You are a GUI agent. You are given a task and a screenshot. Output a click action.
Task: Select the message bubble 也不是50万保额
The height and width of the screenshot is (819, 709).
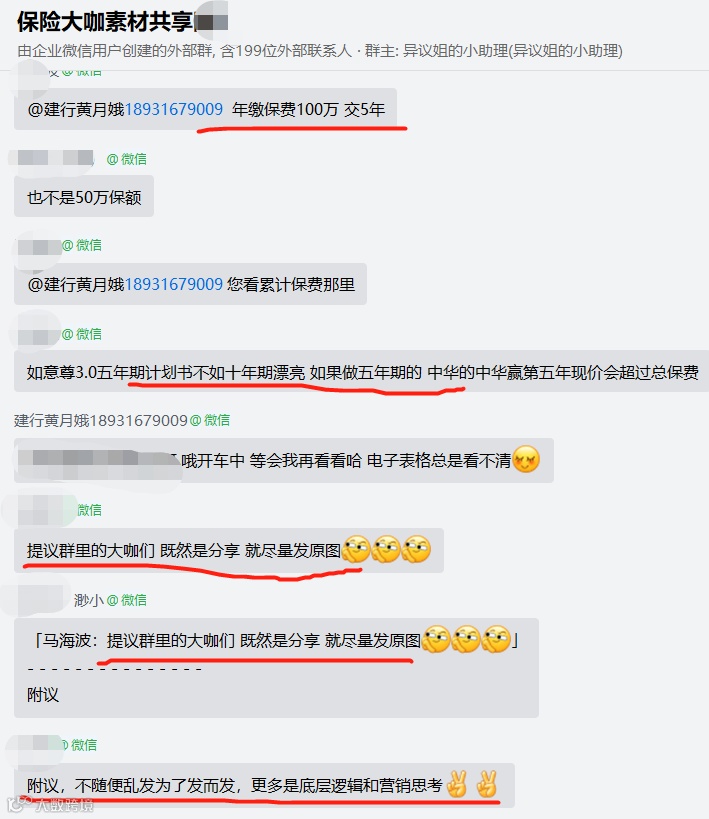click(84, 196)
